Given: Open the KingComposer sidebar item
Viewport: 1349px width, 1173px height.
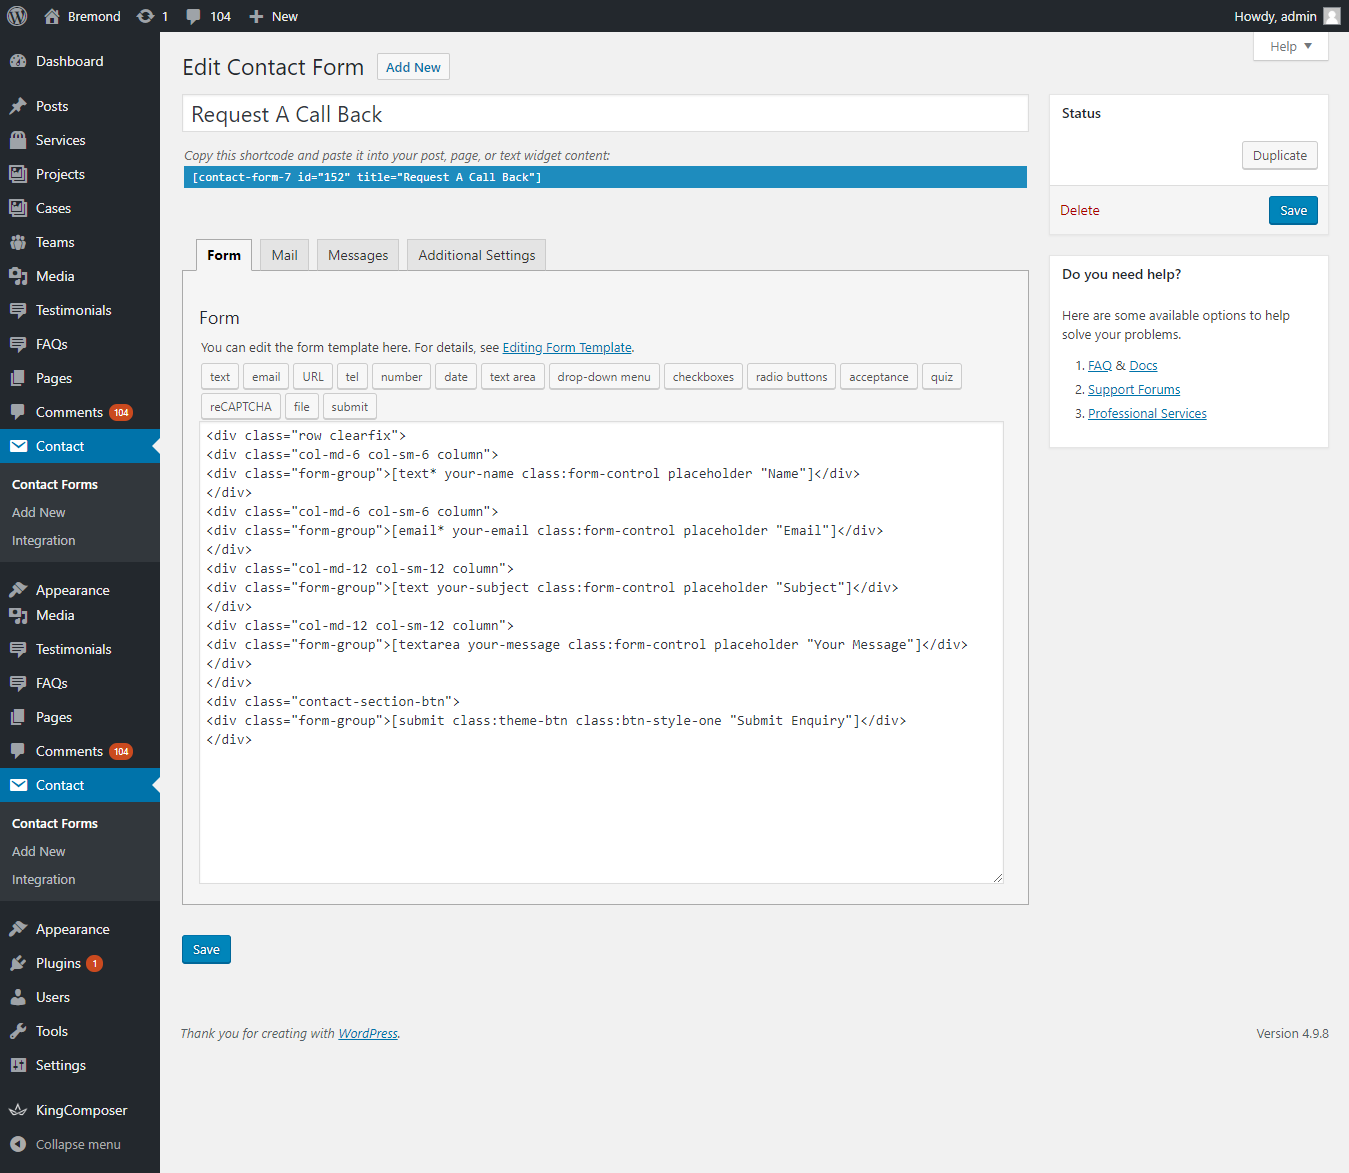Looking at the screenshot, I should point(81,1110).
